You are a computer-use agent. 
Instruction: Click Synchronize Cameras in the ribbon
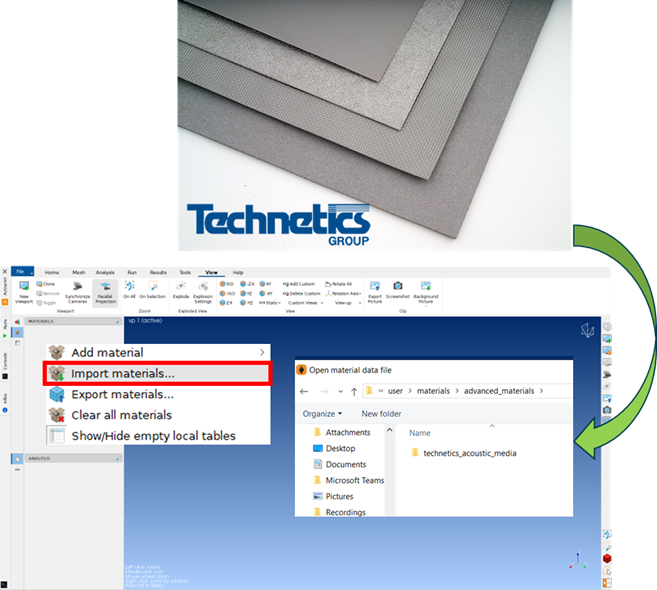pyautogui.click(x=77, y=290)
